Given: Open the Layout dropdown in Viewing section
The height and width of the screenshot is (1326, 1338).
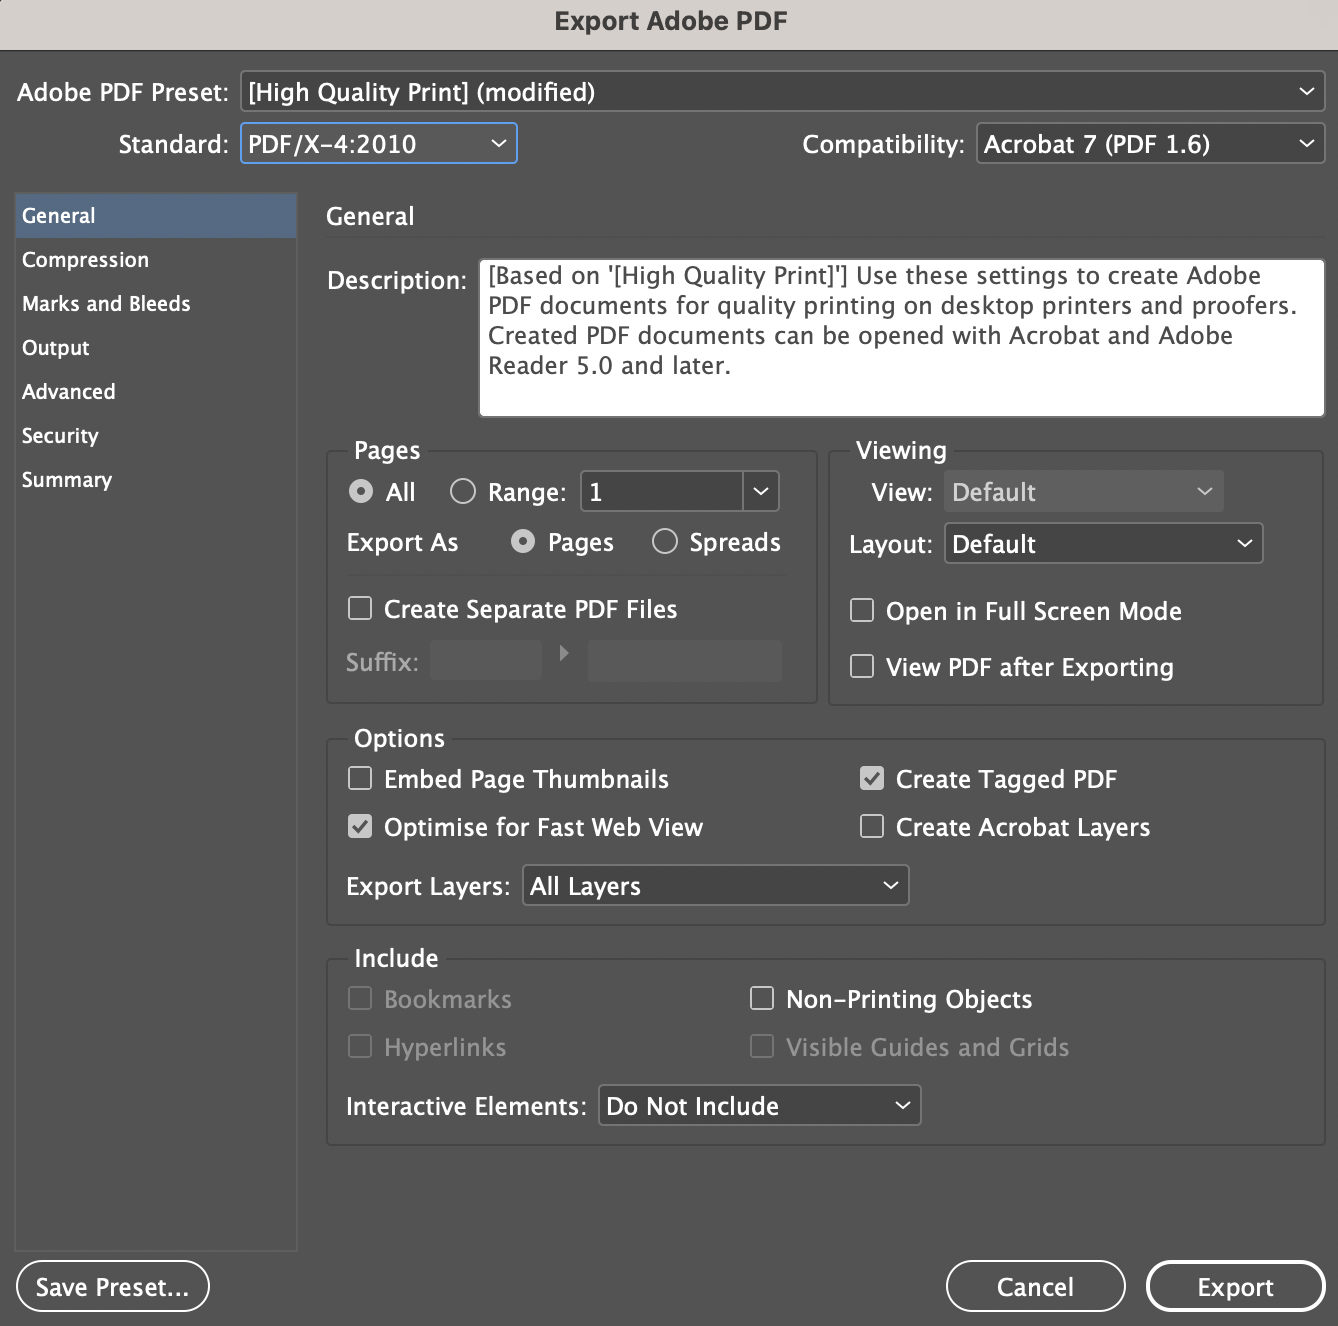Looking at the screenshot, I should [x=1102, y=543].
